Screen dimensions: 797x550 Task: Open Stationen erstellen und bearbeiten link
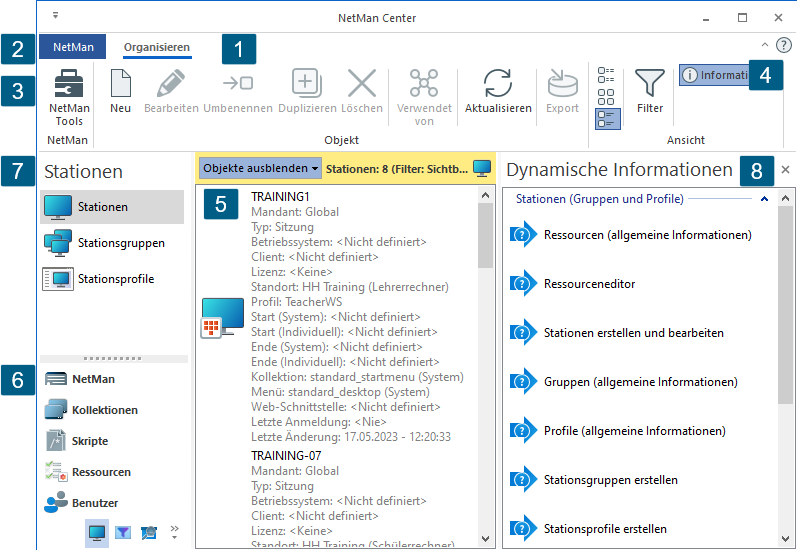click(x=633, y=333)
